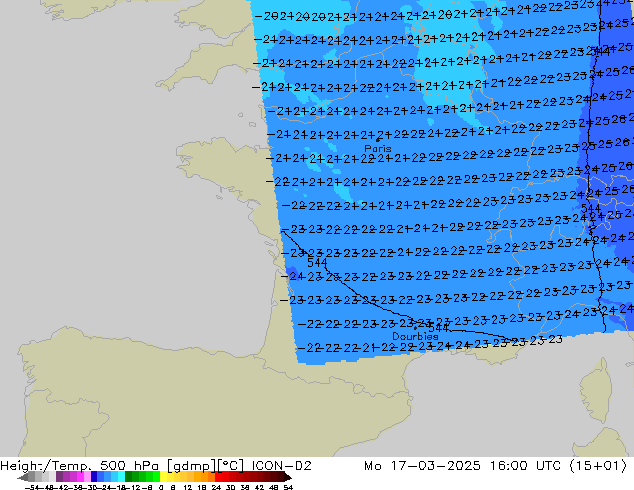
Task: Pick the bright red swatch above legend value 24
Action: pyautogui.click(x=218, y=477)
